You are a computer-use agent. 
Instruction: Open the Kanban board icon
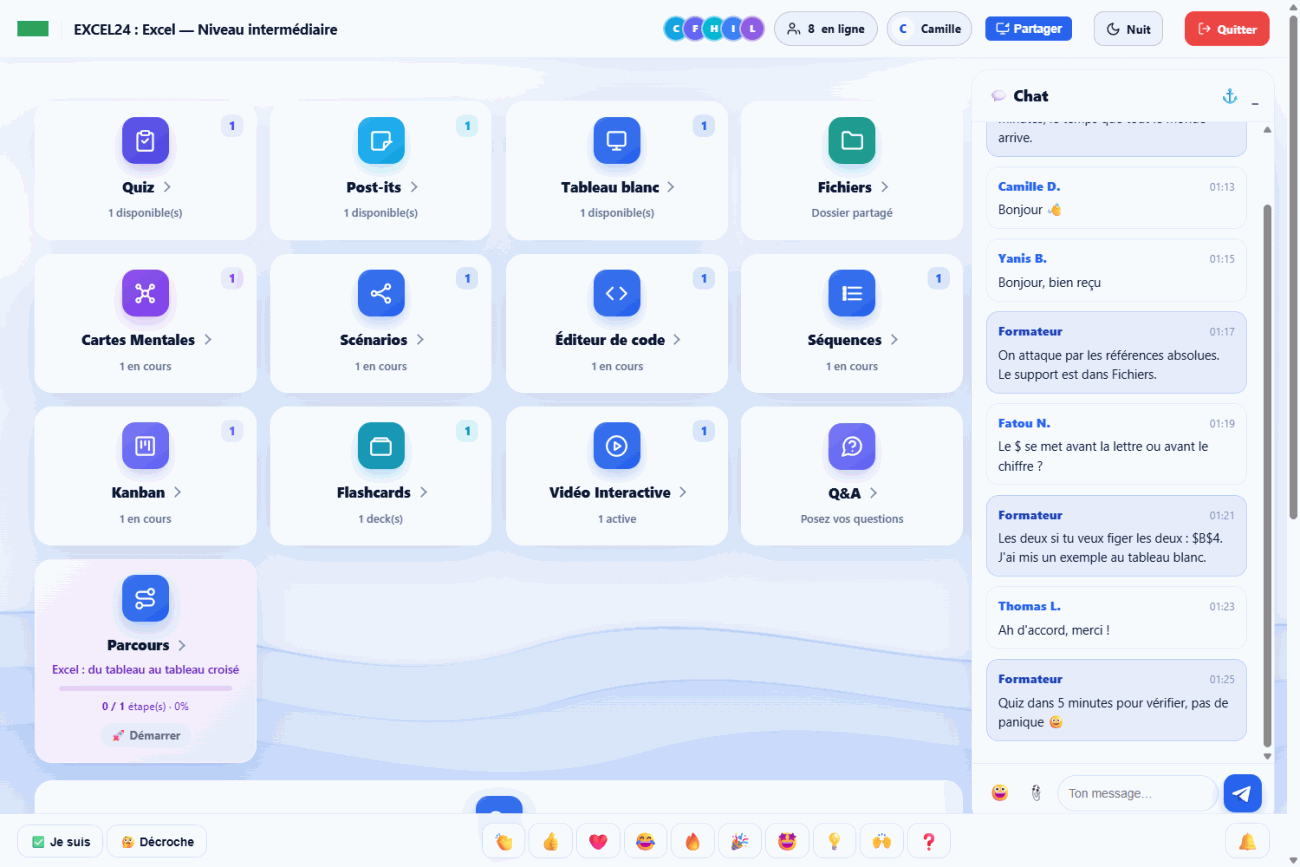(145, 446)
